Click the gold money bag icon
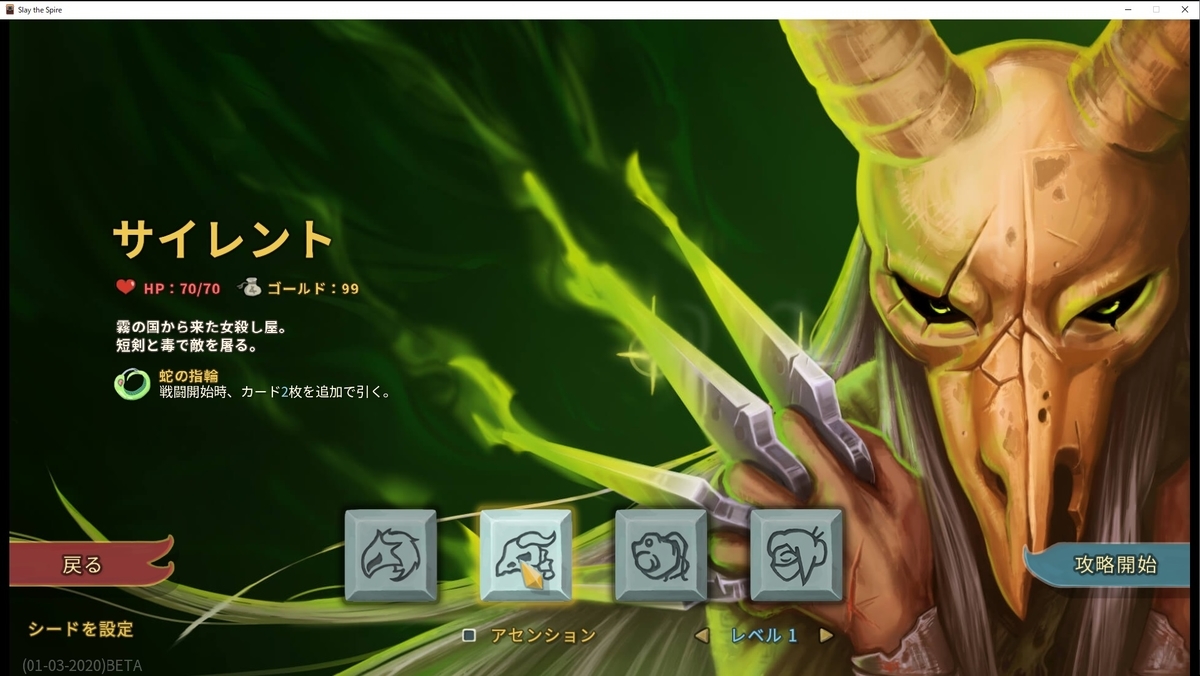Viewport: 1200px width, 676px height. pyautogui.click(x=250, y=287)
